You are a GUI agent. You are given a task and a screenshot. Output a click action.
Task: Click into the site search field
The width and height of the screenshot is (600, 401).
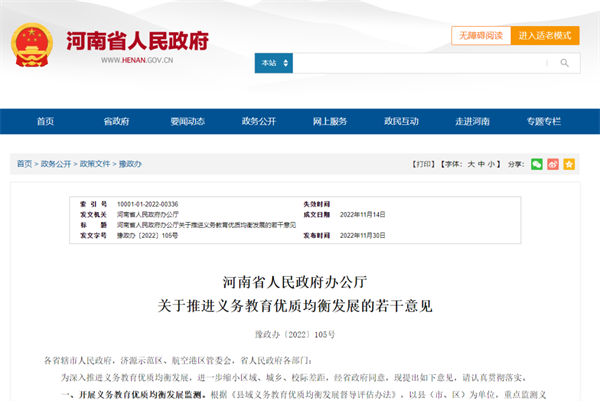[x=420, y=63]
